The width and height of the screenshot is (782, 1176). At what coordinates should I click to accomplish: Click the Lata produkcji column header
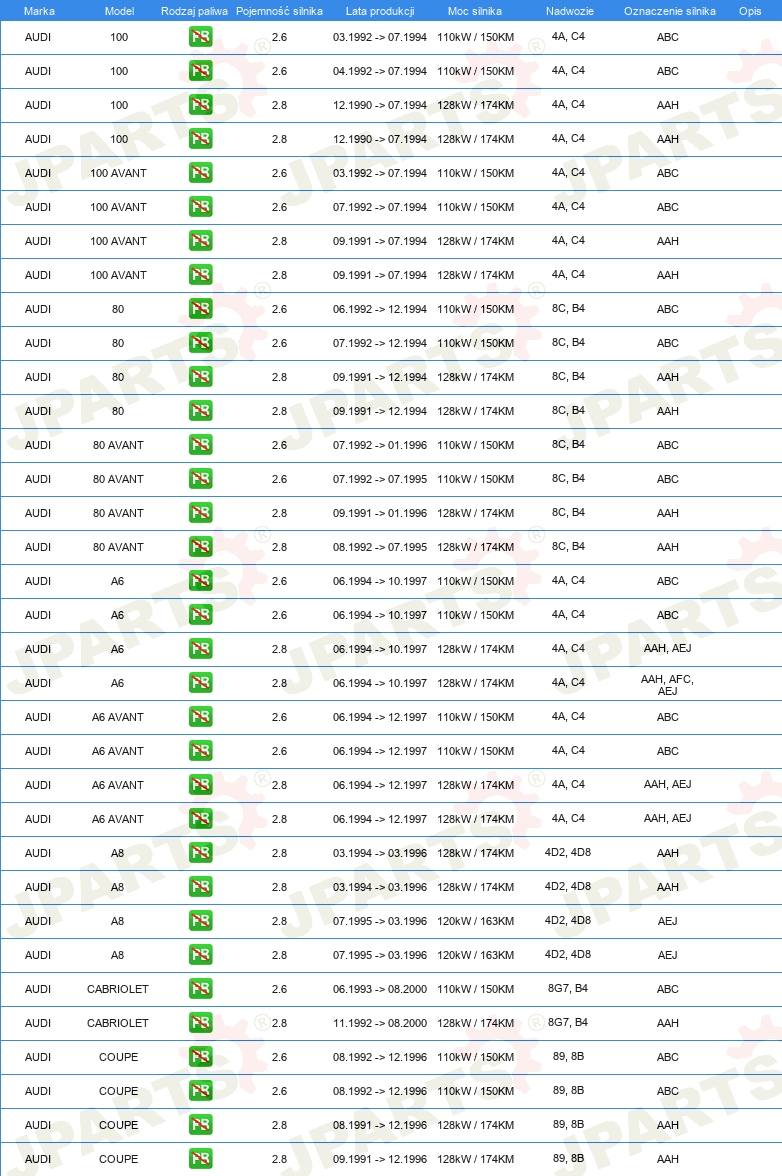click(380, 11)
